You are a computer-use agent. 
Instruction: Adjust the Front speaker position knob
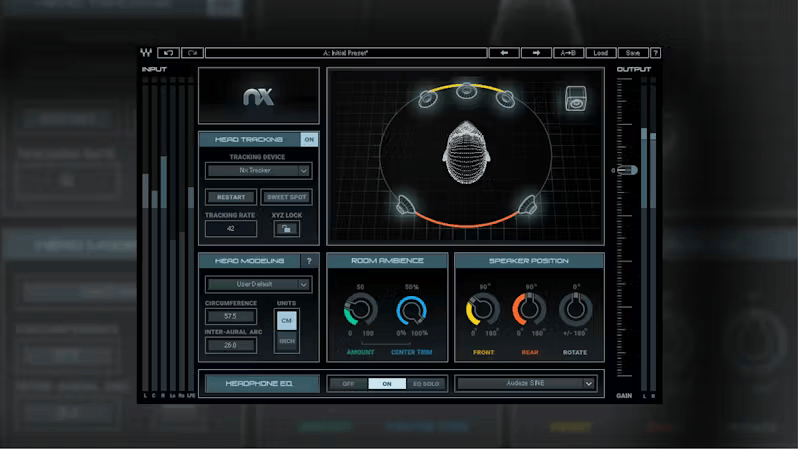tap(482, 309)
